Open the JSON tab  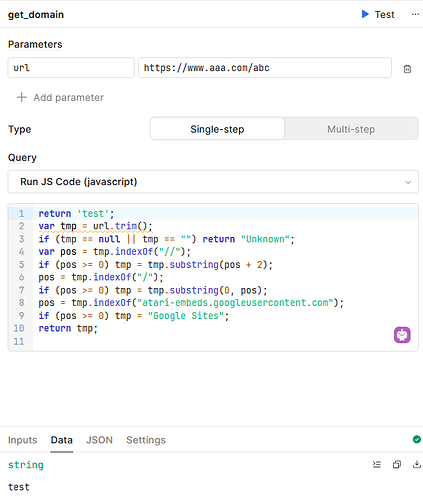click(x=99, y=440)
